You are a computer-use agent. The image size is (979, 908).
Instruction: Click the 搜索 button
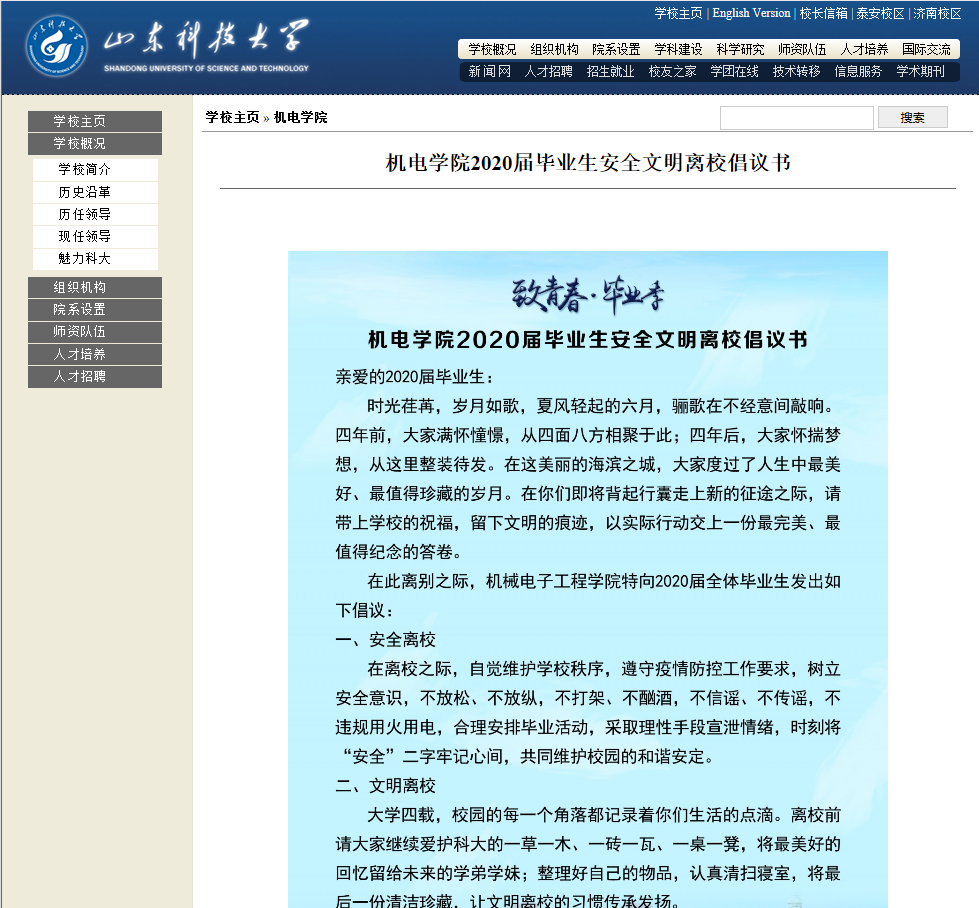click(x=912, y=117)
